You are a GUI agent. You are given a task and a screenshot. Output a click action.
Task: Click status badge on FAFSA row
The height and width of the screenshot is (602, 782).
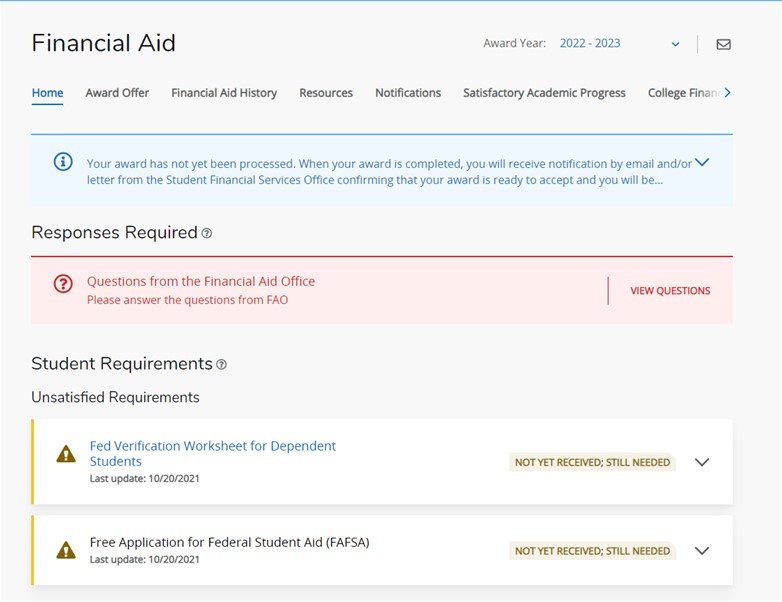click(x=592, y=551)
